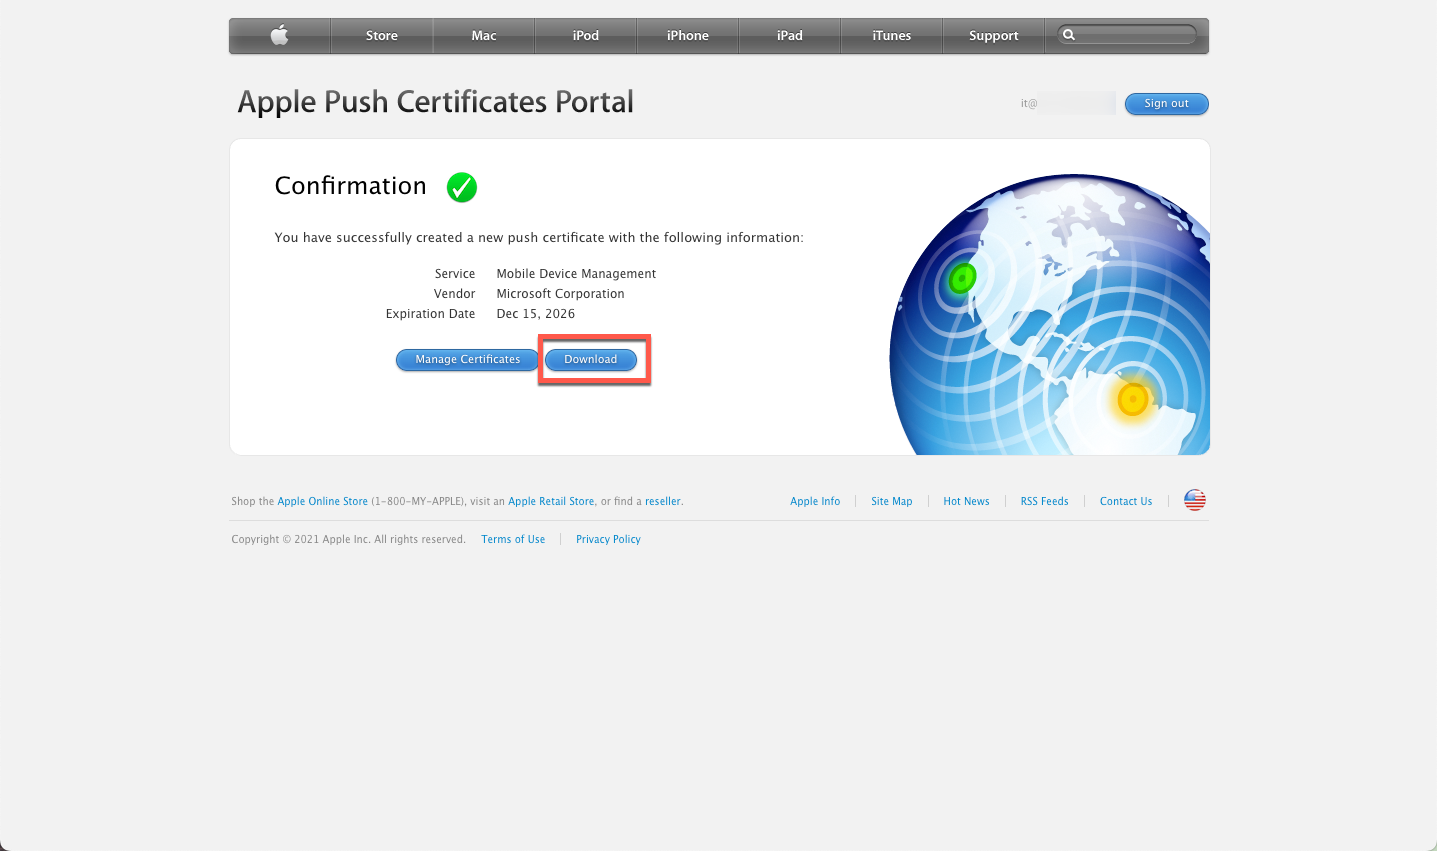Viewport: 1437px width, 851px height.
Task: Focus the search input field
Action: [x=1136, y=35]
